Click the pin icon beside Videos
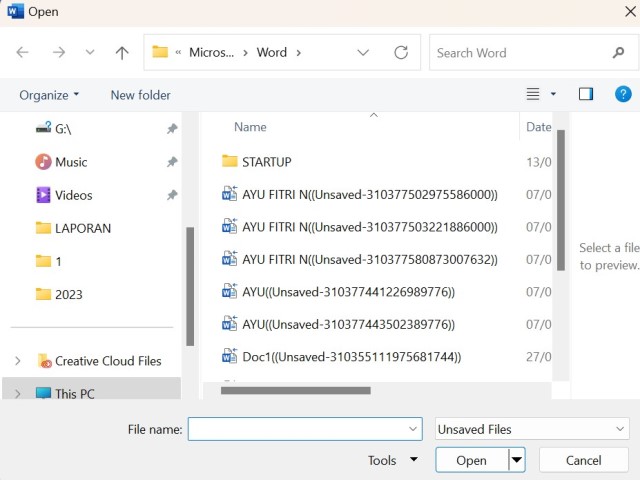This screenshot has height=480, width=640. 172,195
